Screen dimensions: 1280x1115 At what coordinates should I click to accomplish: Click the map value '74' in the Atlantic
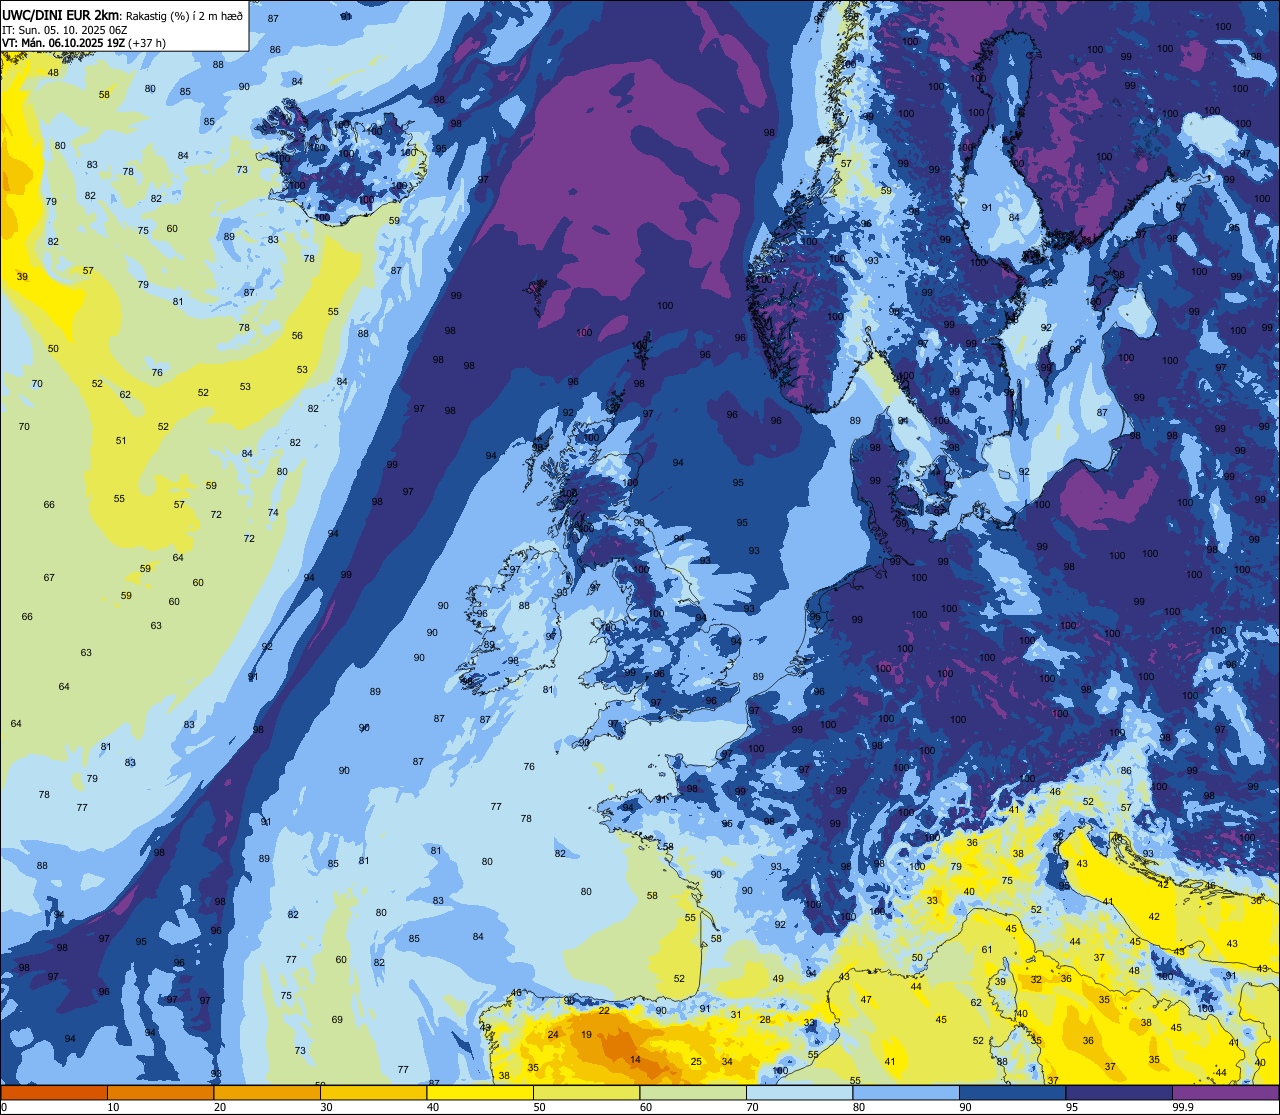[x=273, y=513]
